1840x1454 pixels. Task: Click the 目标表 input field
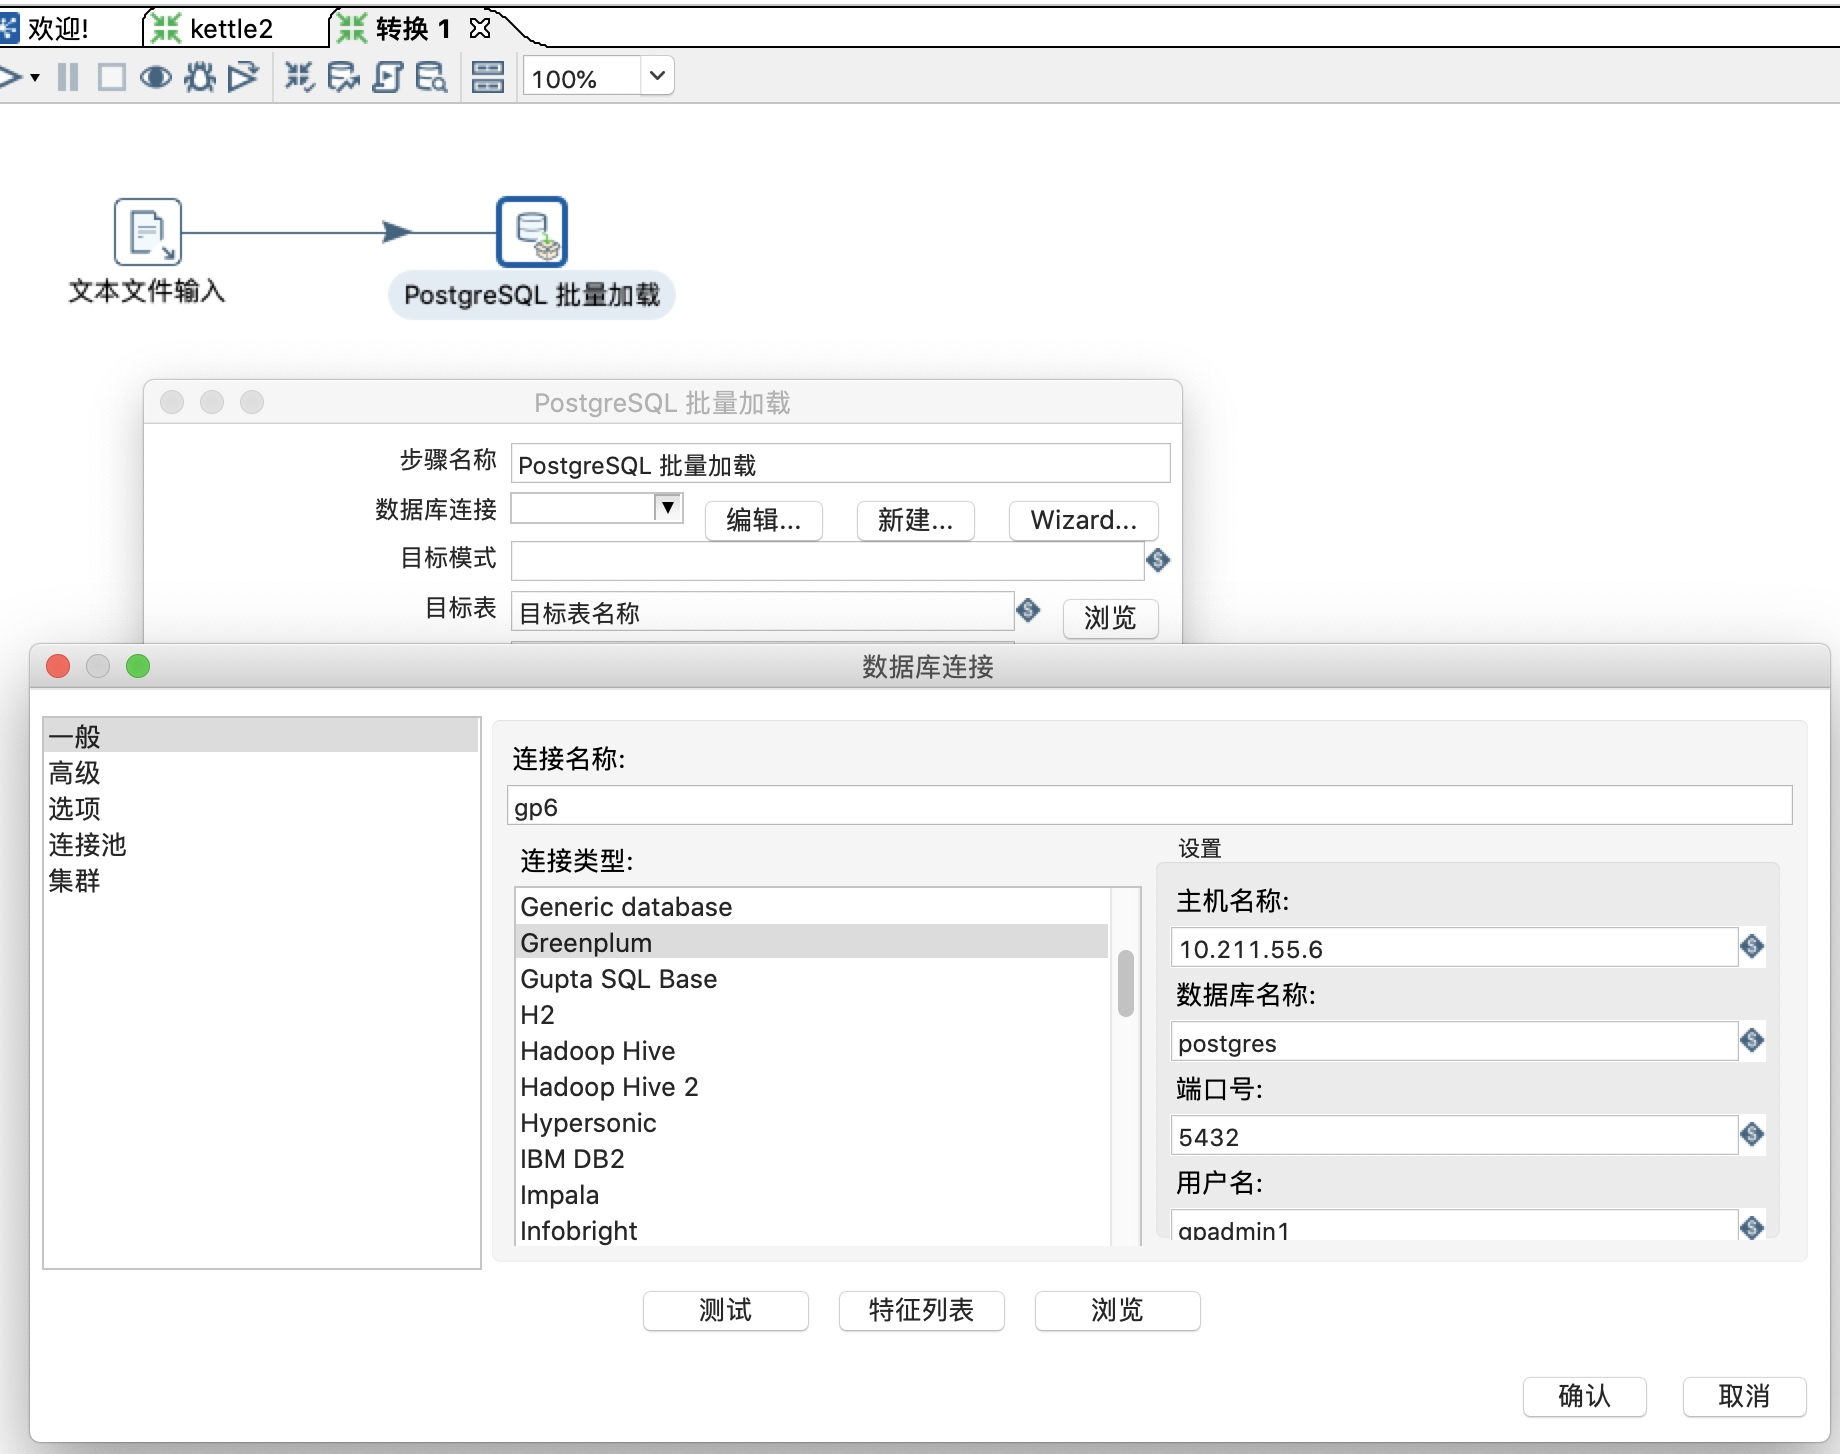point(762,611)
